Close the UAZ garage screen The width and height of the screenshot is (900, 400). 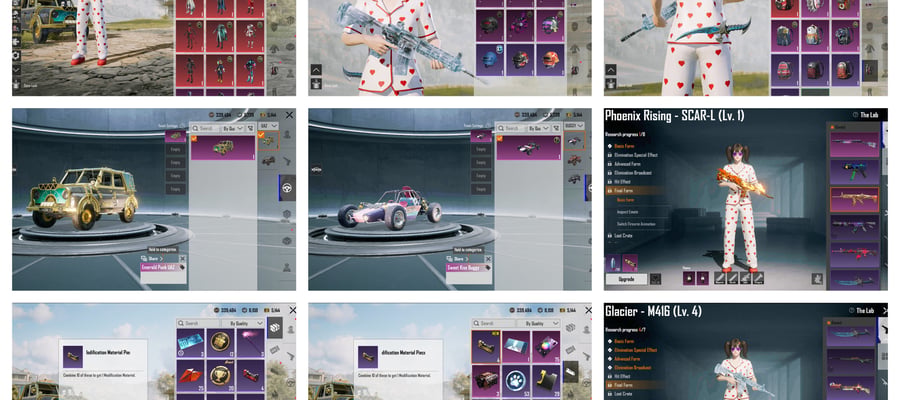[289, 115]
